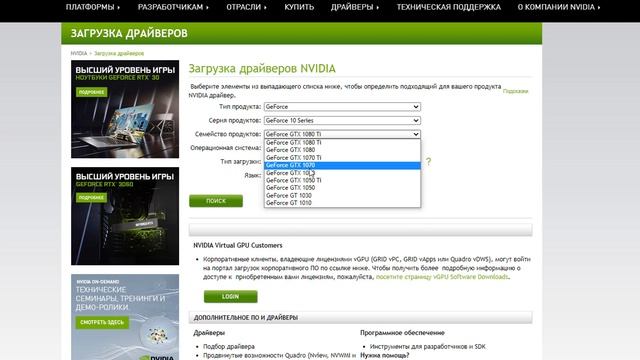The width and height of the screenshot is (640, 360).
Task: Open the vGPU Software Downloads link
Action: pos(442,277)
